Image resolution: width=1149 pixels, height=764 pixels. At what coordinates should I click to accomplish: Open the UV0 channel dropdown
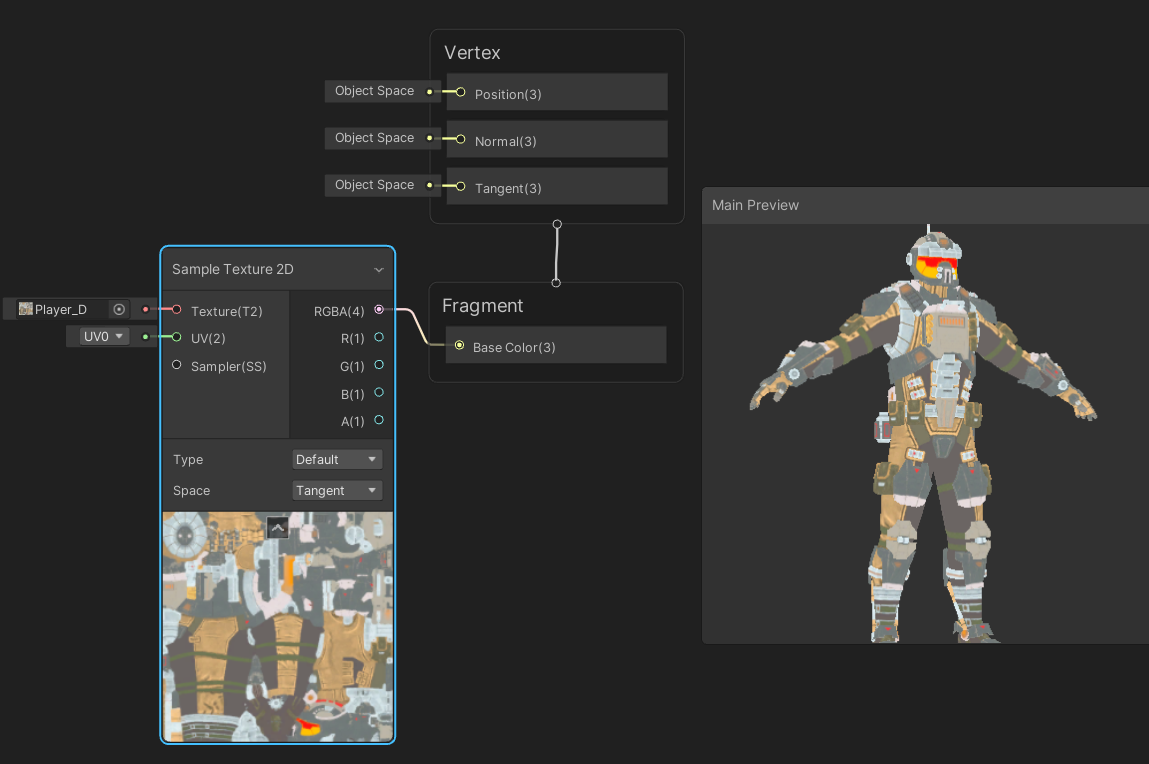(x=103, y=336)
